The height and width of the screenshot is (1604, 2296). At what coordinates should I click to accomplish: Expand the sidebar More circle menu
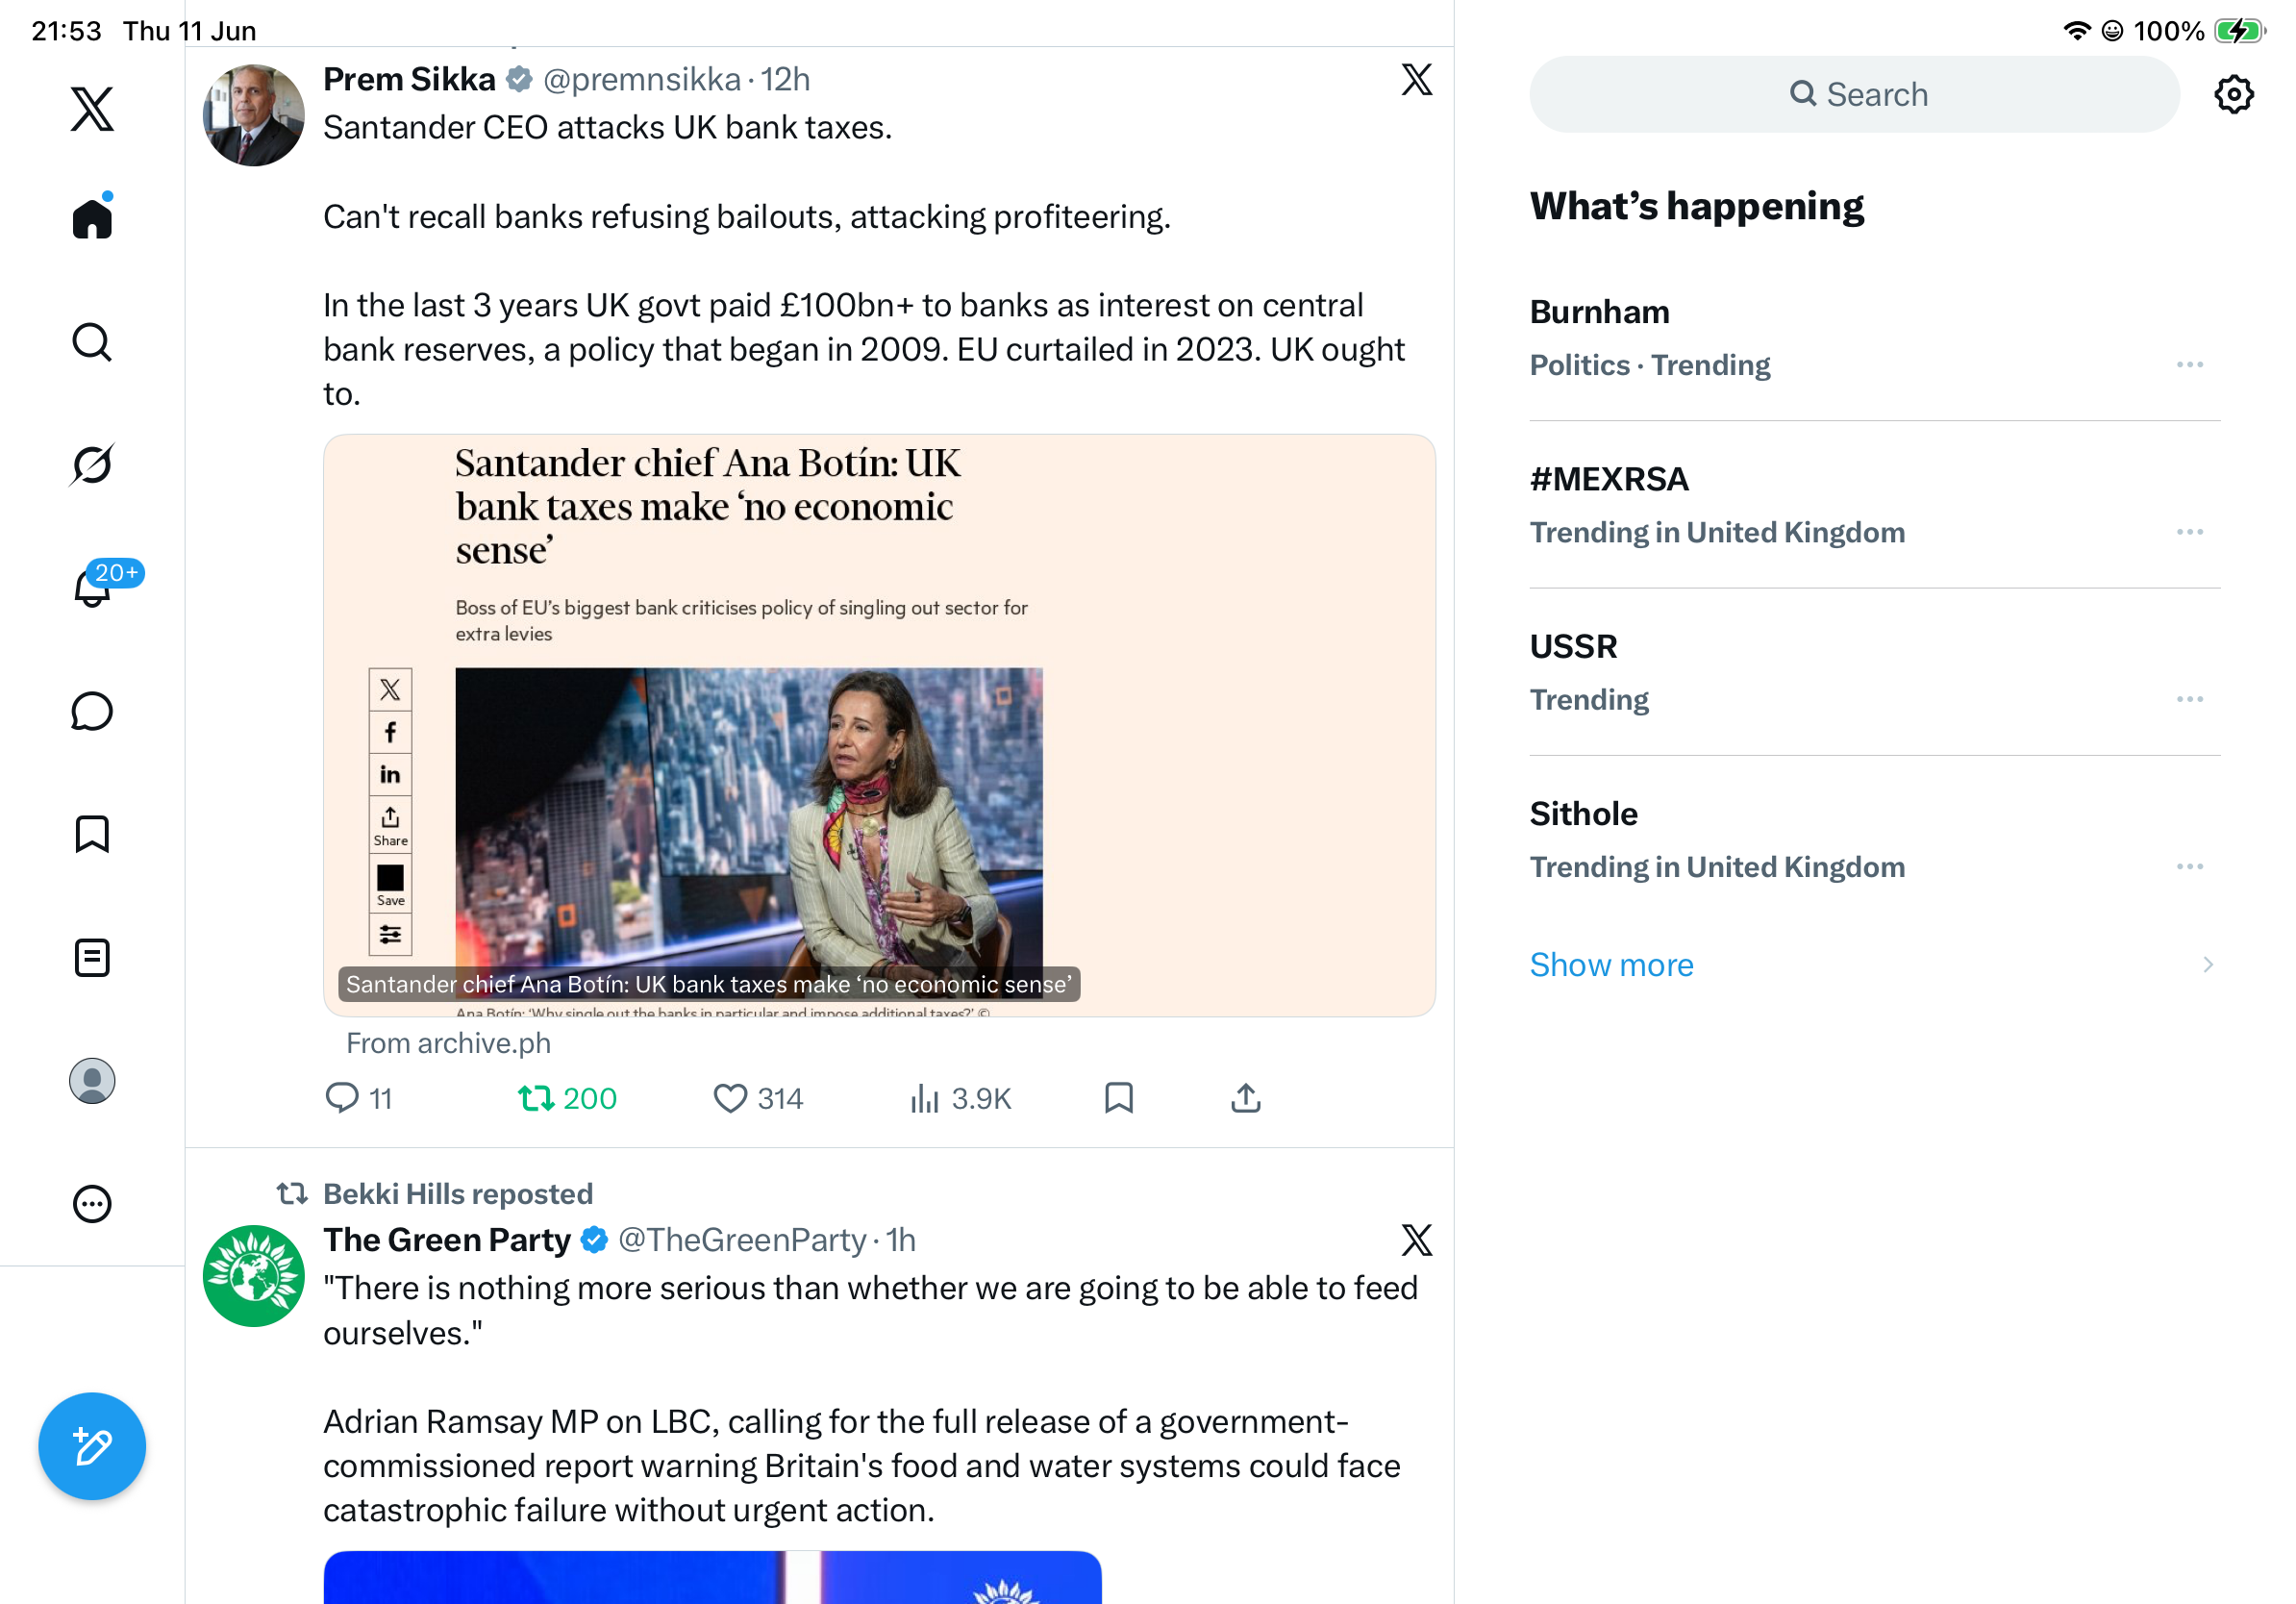[92, 1204]
